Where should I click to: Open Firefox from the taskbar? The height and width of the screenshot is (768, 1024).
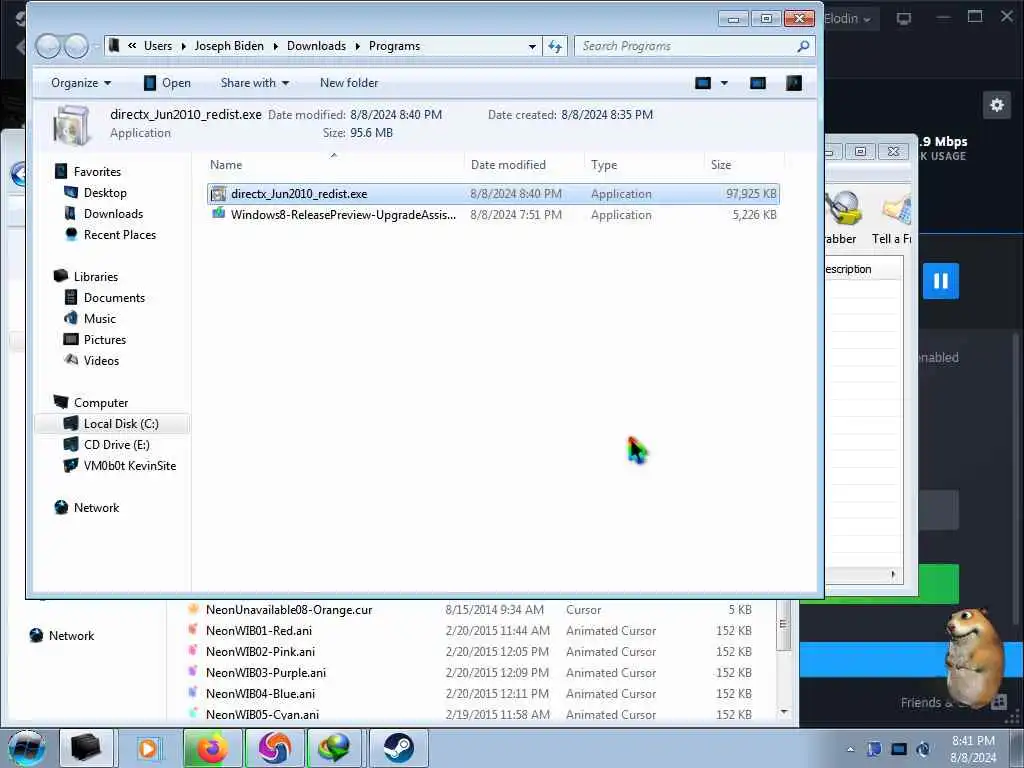tap(212, 748)
